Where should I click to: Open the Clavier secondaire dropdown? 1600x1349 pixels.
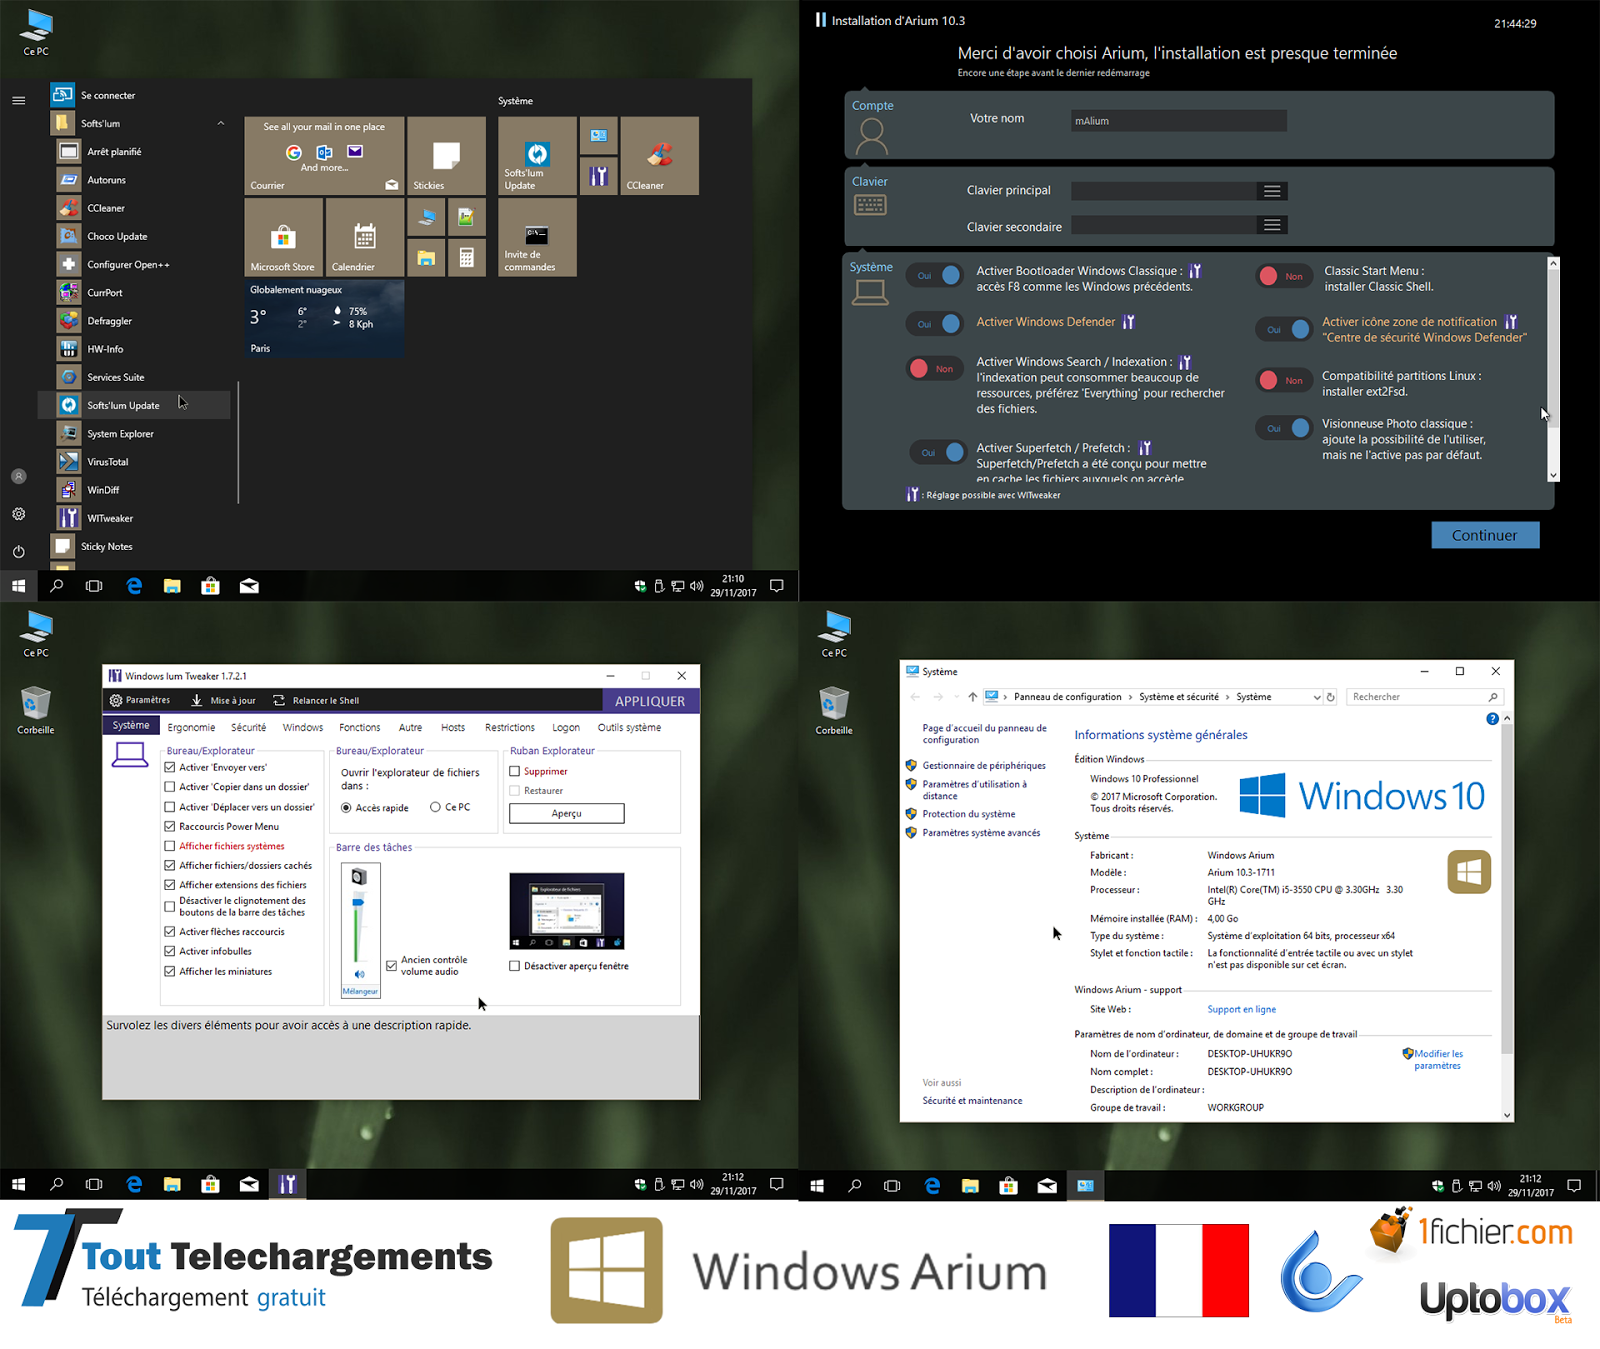coord(1272,226)
